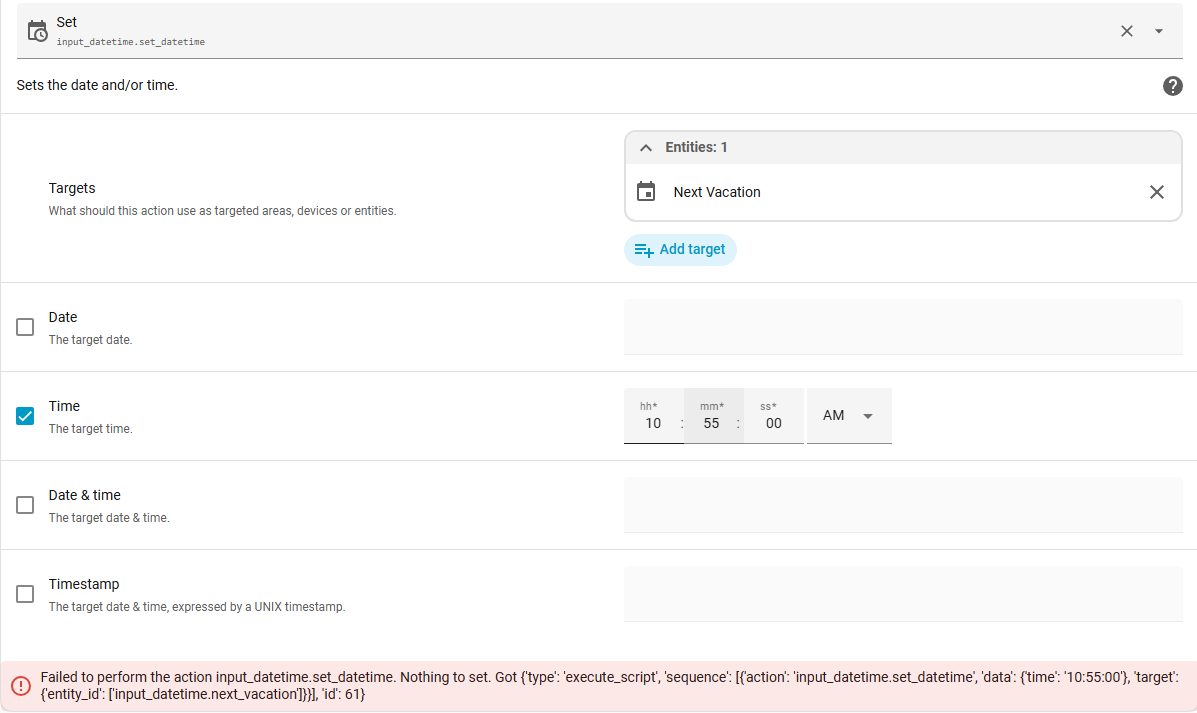Screen dimensions: 1197x713
Task: Click the seconds field showing 00
Action: tap(773, 423)
